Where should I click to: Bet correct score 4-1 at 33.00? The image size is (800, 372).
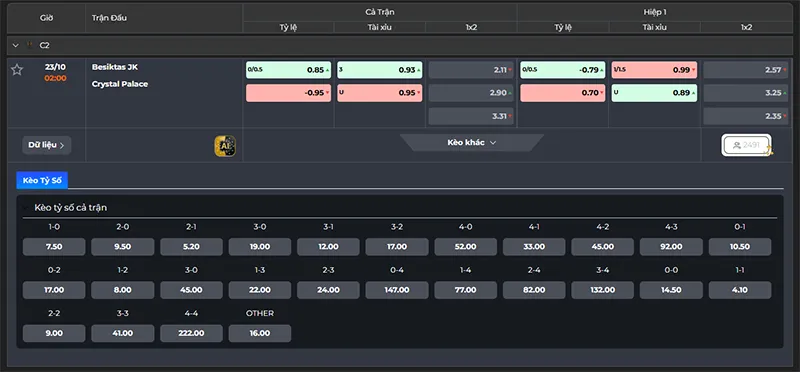coord(534,246)
